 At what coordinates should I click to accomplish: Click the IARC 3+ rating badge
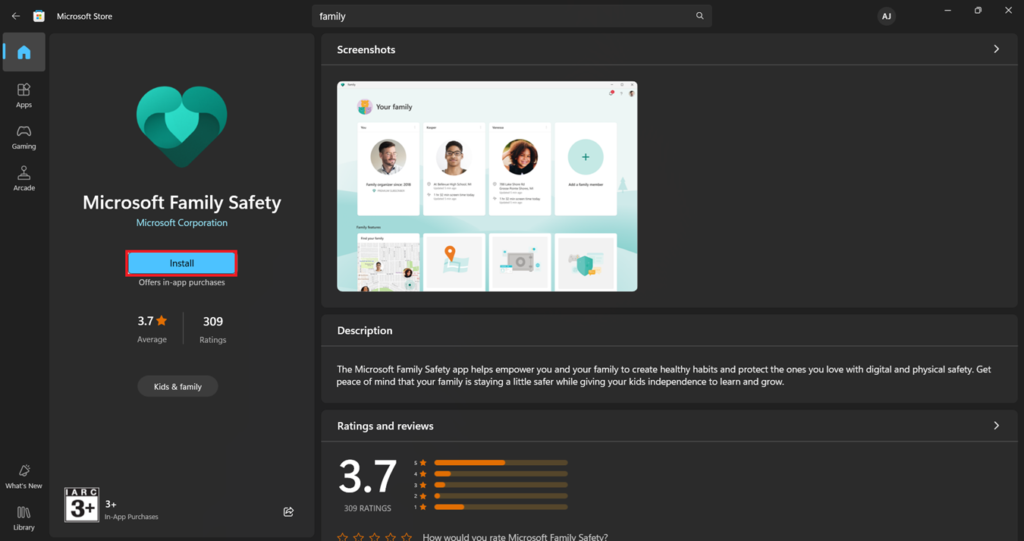(x=82, y=504)
